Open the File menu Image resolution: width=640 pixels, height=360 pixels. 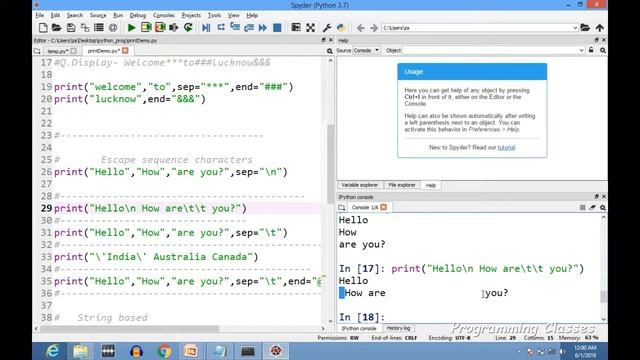point(40,15)
